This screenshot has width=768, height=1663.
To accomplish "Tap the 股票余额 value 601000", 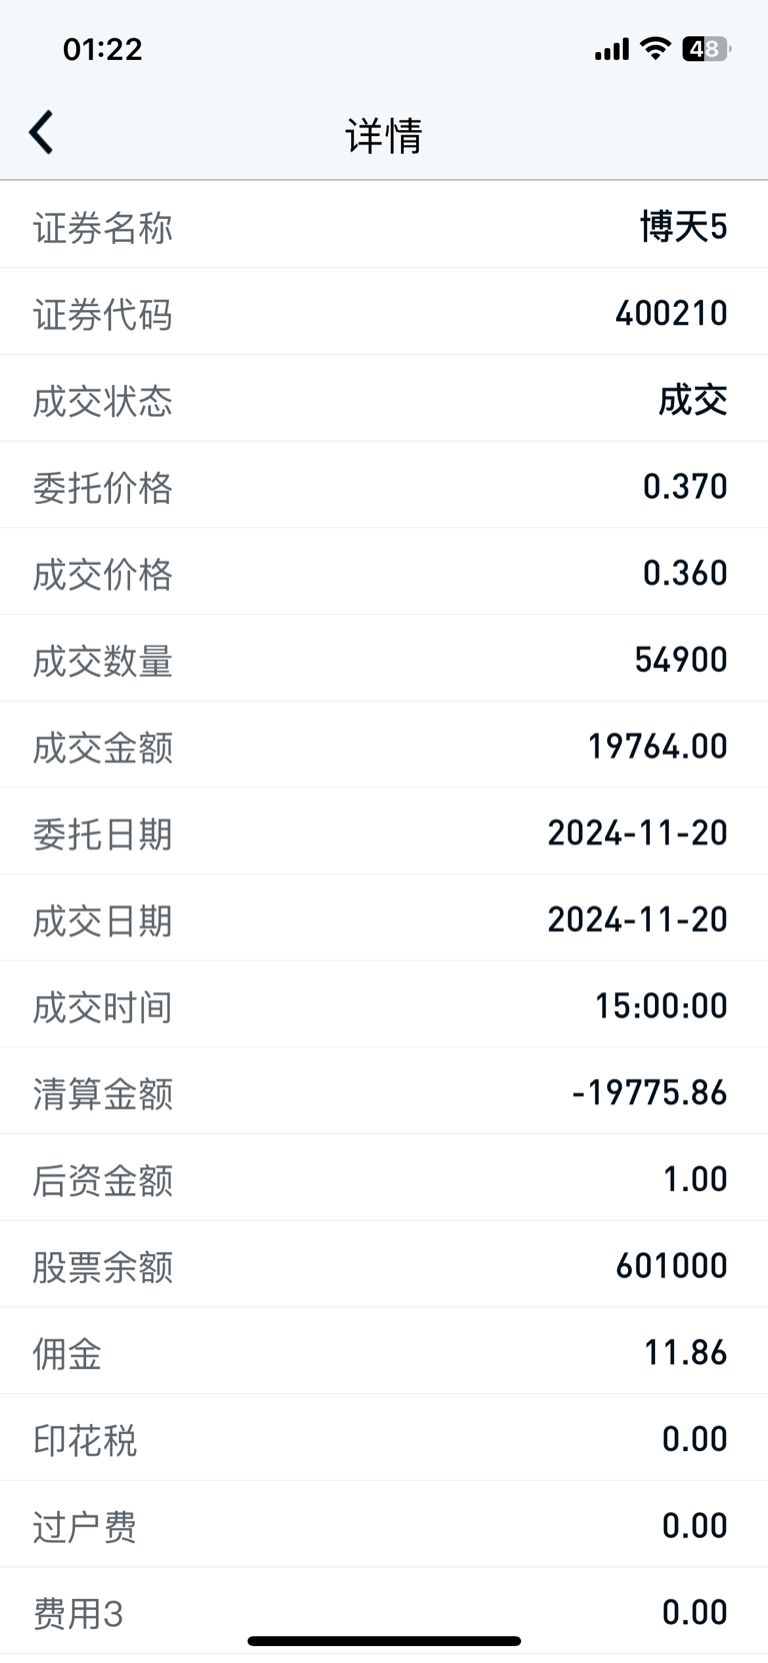I will point(672,1265).
